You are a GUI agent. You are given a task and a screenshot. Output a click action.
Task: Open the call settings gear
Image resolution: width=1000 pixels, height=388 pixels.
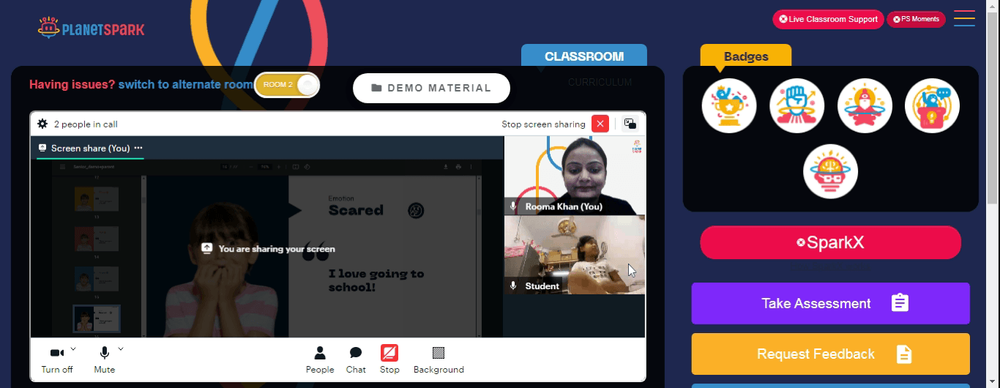(x=43, y=124)
